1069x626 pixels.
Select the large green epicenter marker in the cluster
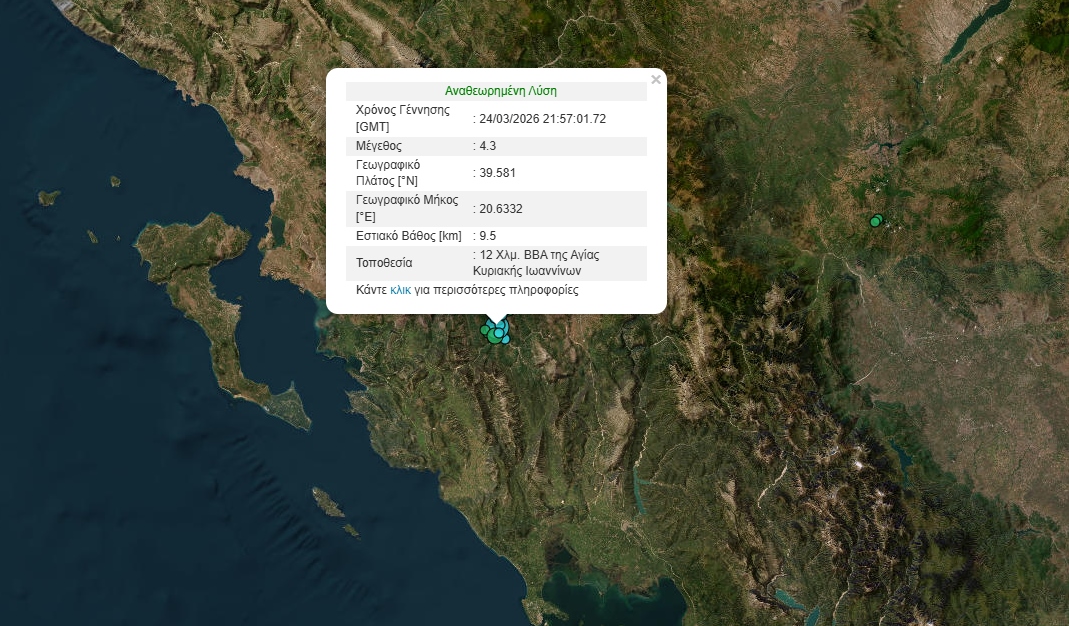494,338
